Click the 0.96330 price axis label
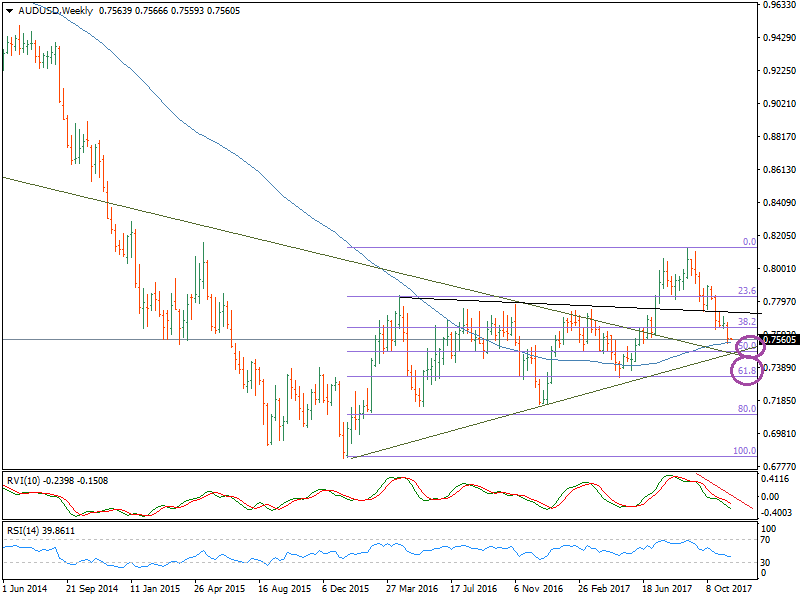 point(780,5)
